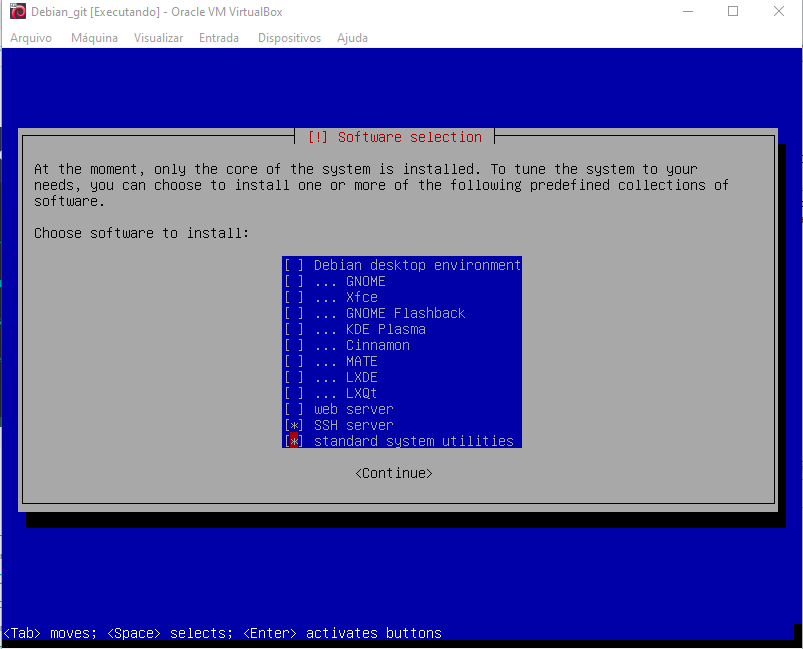Toggle the LXQt checkbox
803x649 pixels.
[294, 393]
